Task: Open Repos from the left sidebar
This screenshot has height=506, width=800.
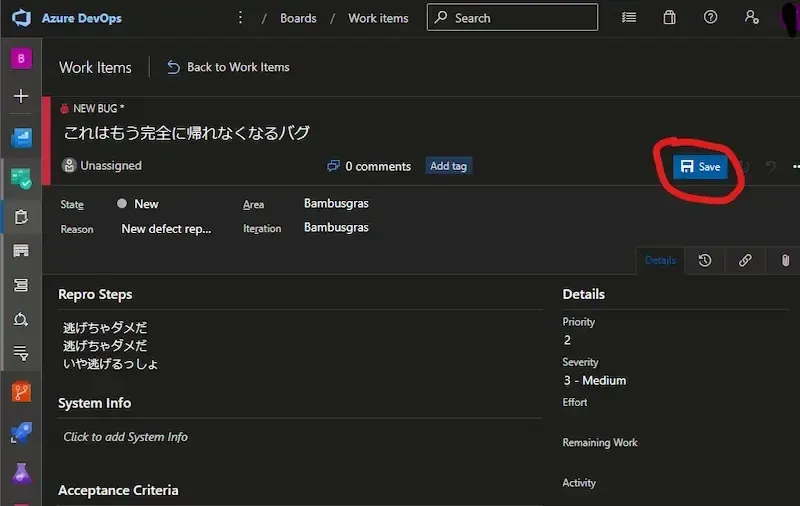Action: tap(21, 391)
